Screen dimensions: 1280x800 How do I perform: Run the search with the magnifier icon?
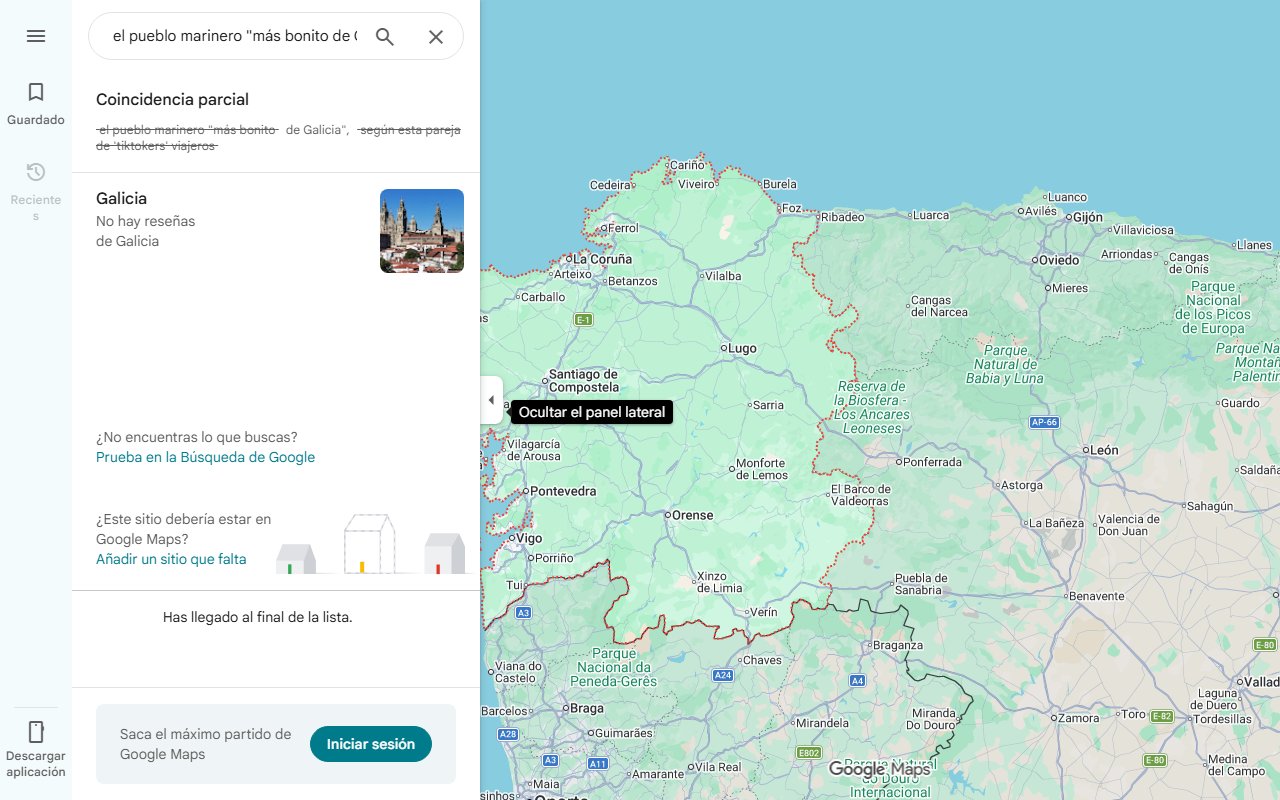point(385,36)
